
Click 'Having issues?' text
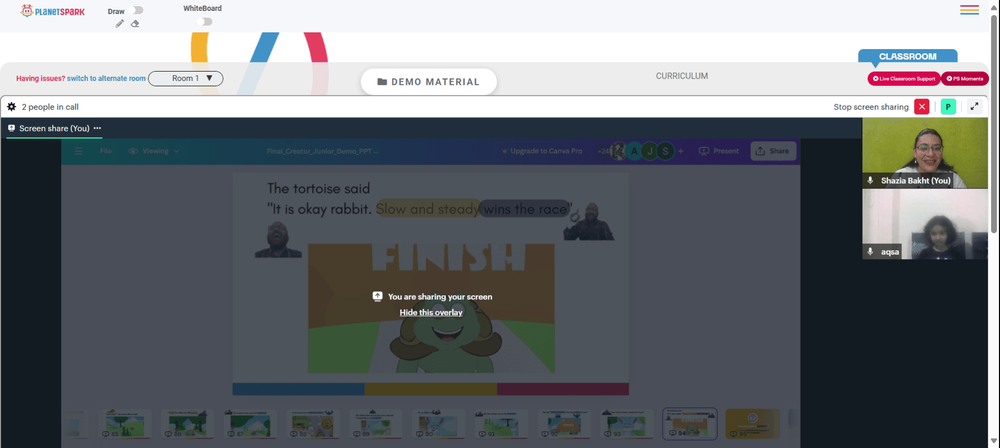(x=41, y=78)
